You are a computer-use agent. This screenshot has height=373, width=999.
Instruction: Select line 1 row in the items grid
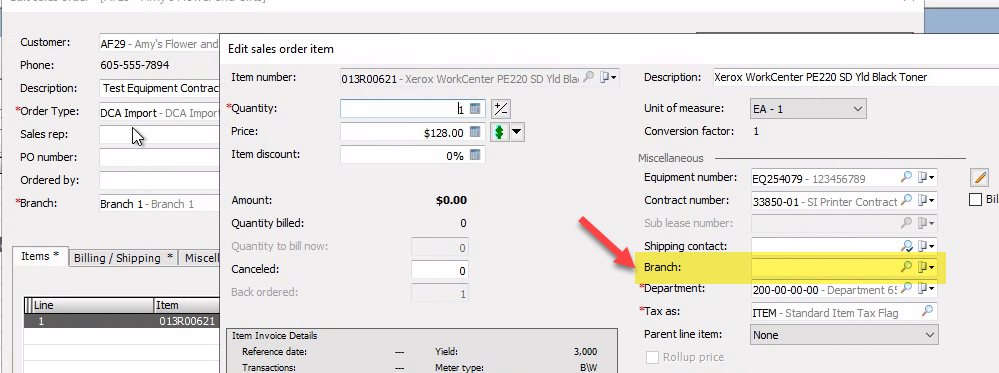[x=122, y=321]
